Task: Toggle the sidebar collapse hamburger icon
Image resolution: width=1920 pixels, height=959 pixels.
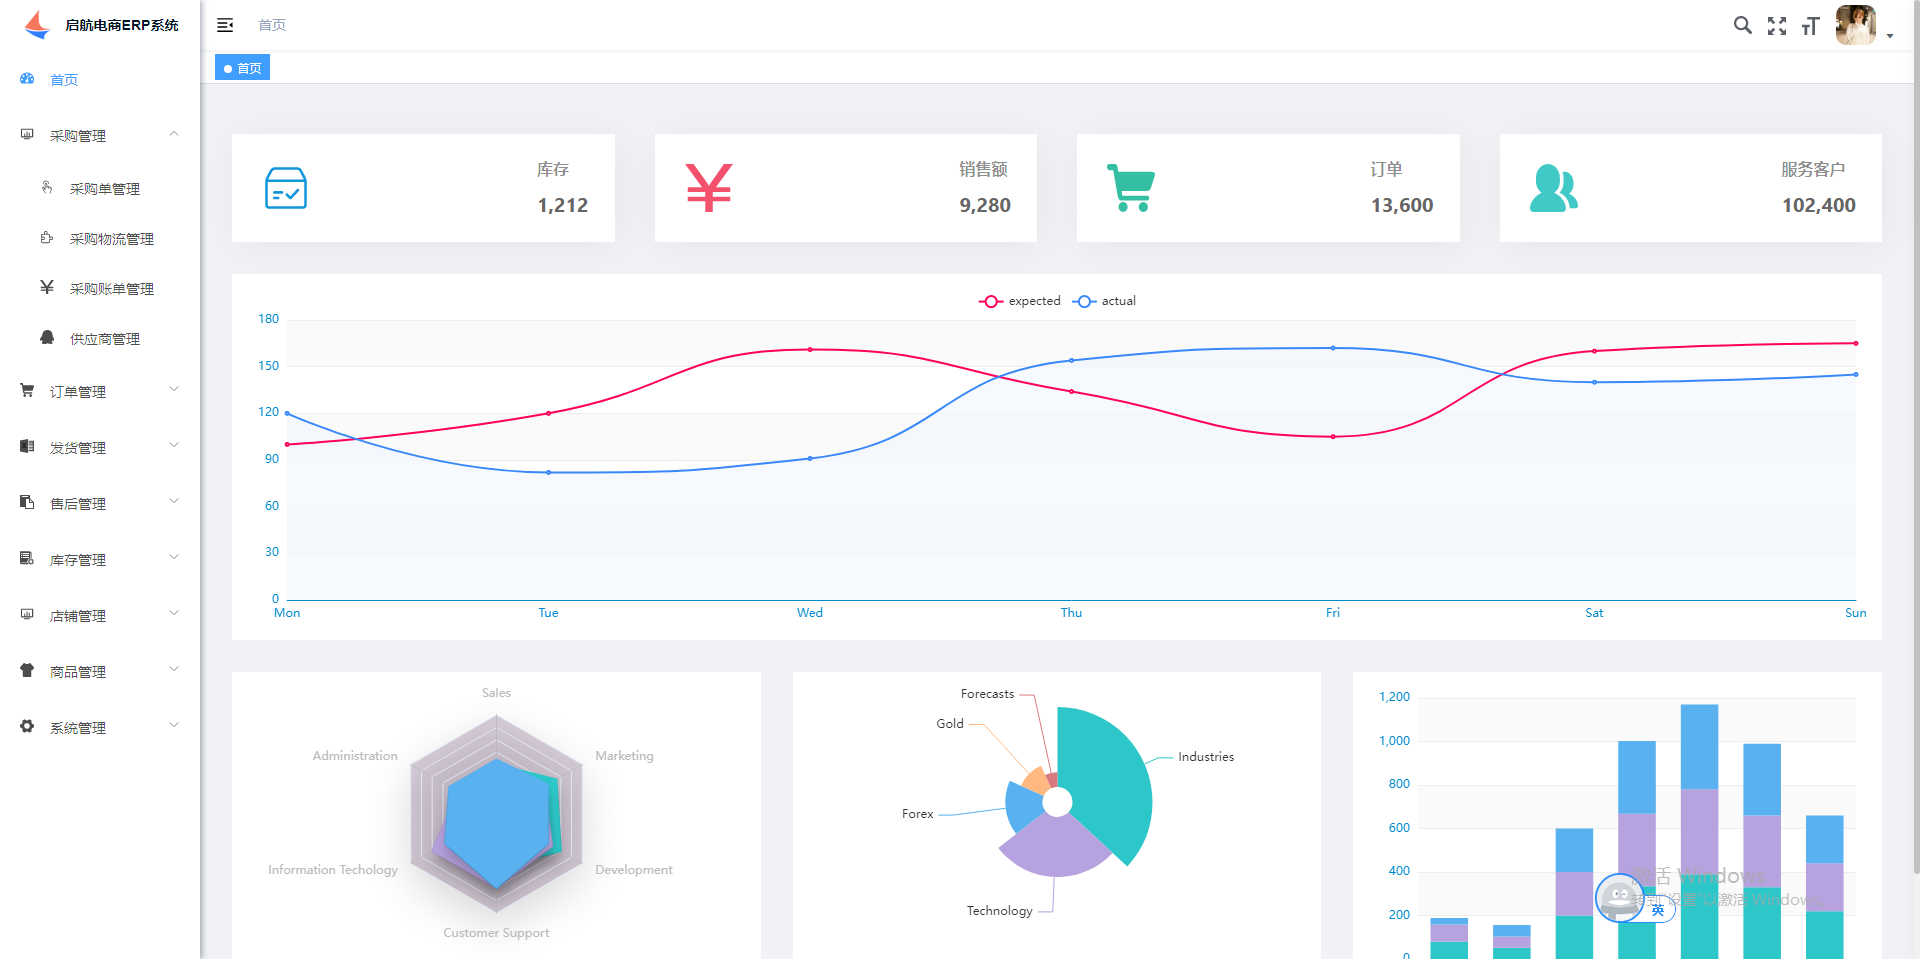Action: (225, 25)
